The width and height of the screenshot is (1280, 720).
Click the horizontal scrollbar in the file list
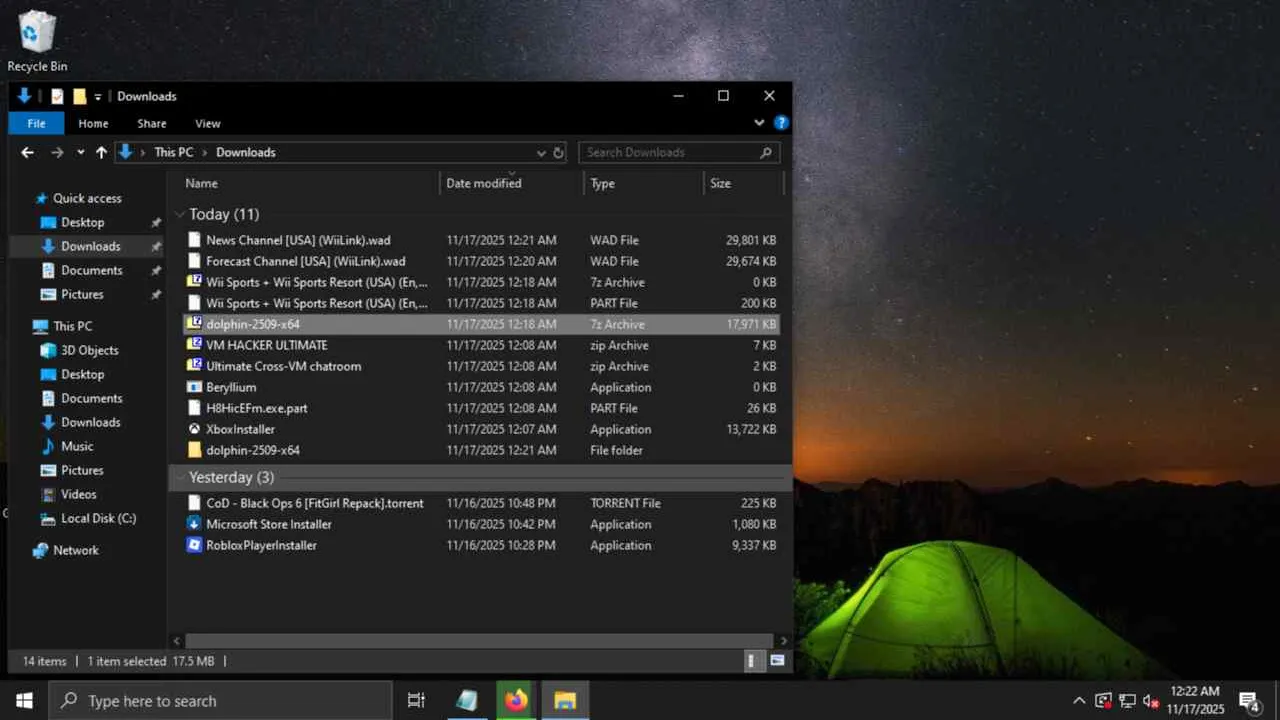[480, 641]
